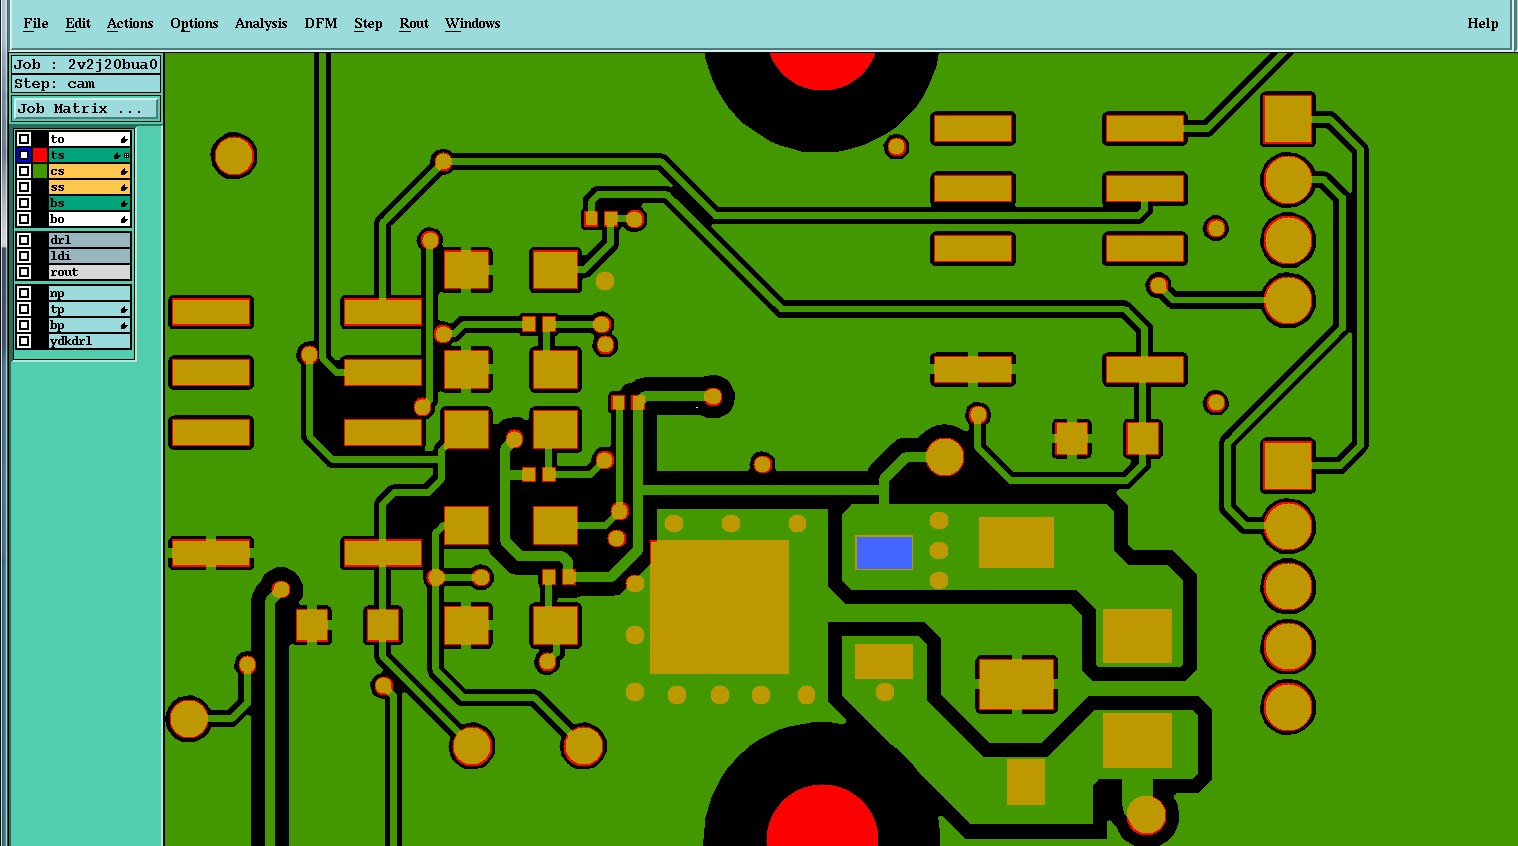Click the 'Job : 2v2j20bua0' label
The height and width of the screenshot is (846, 1518).
(x=86, y=64)
